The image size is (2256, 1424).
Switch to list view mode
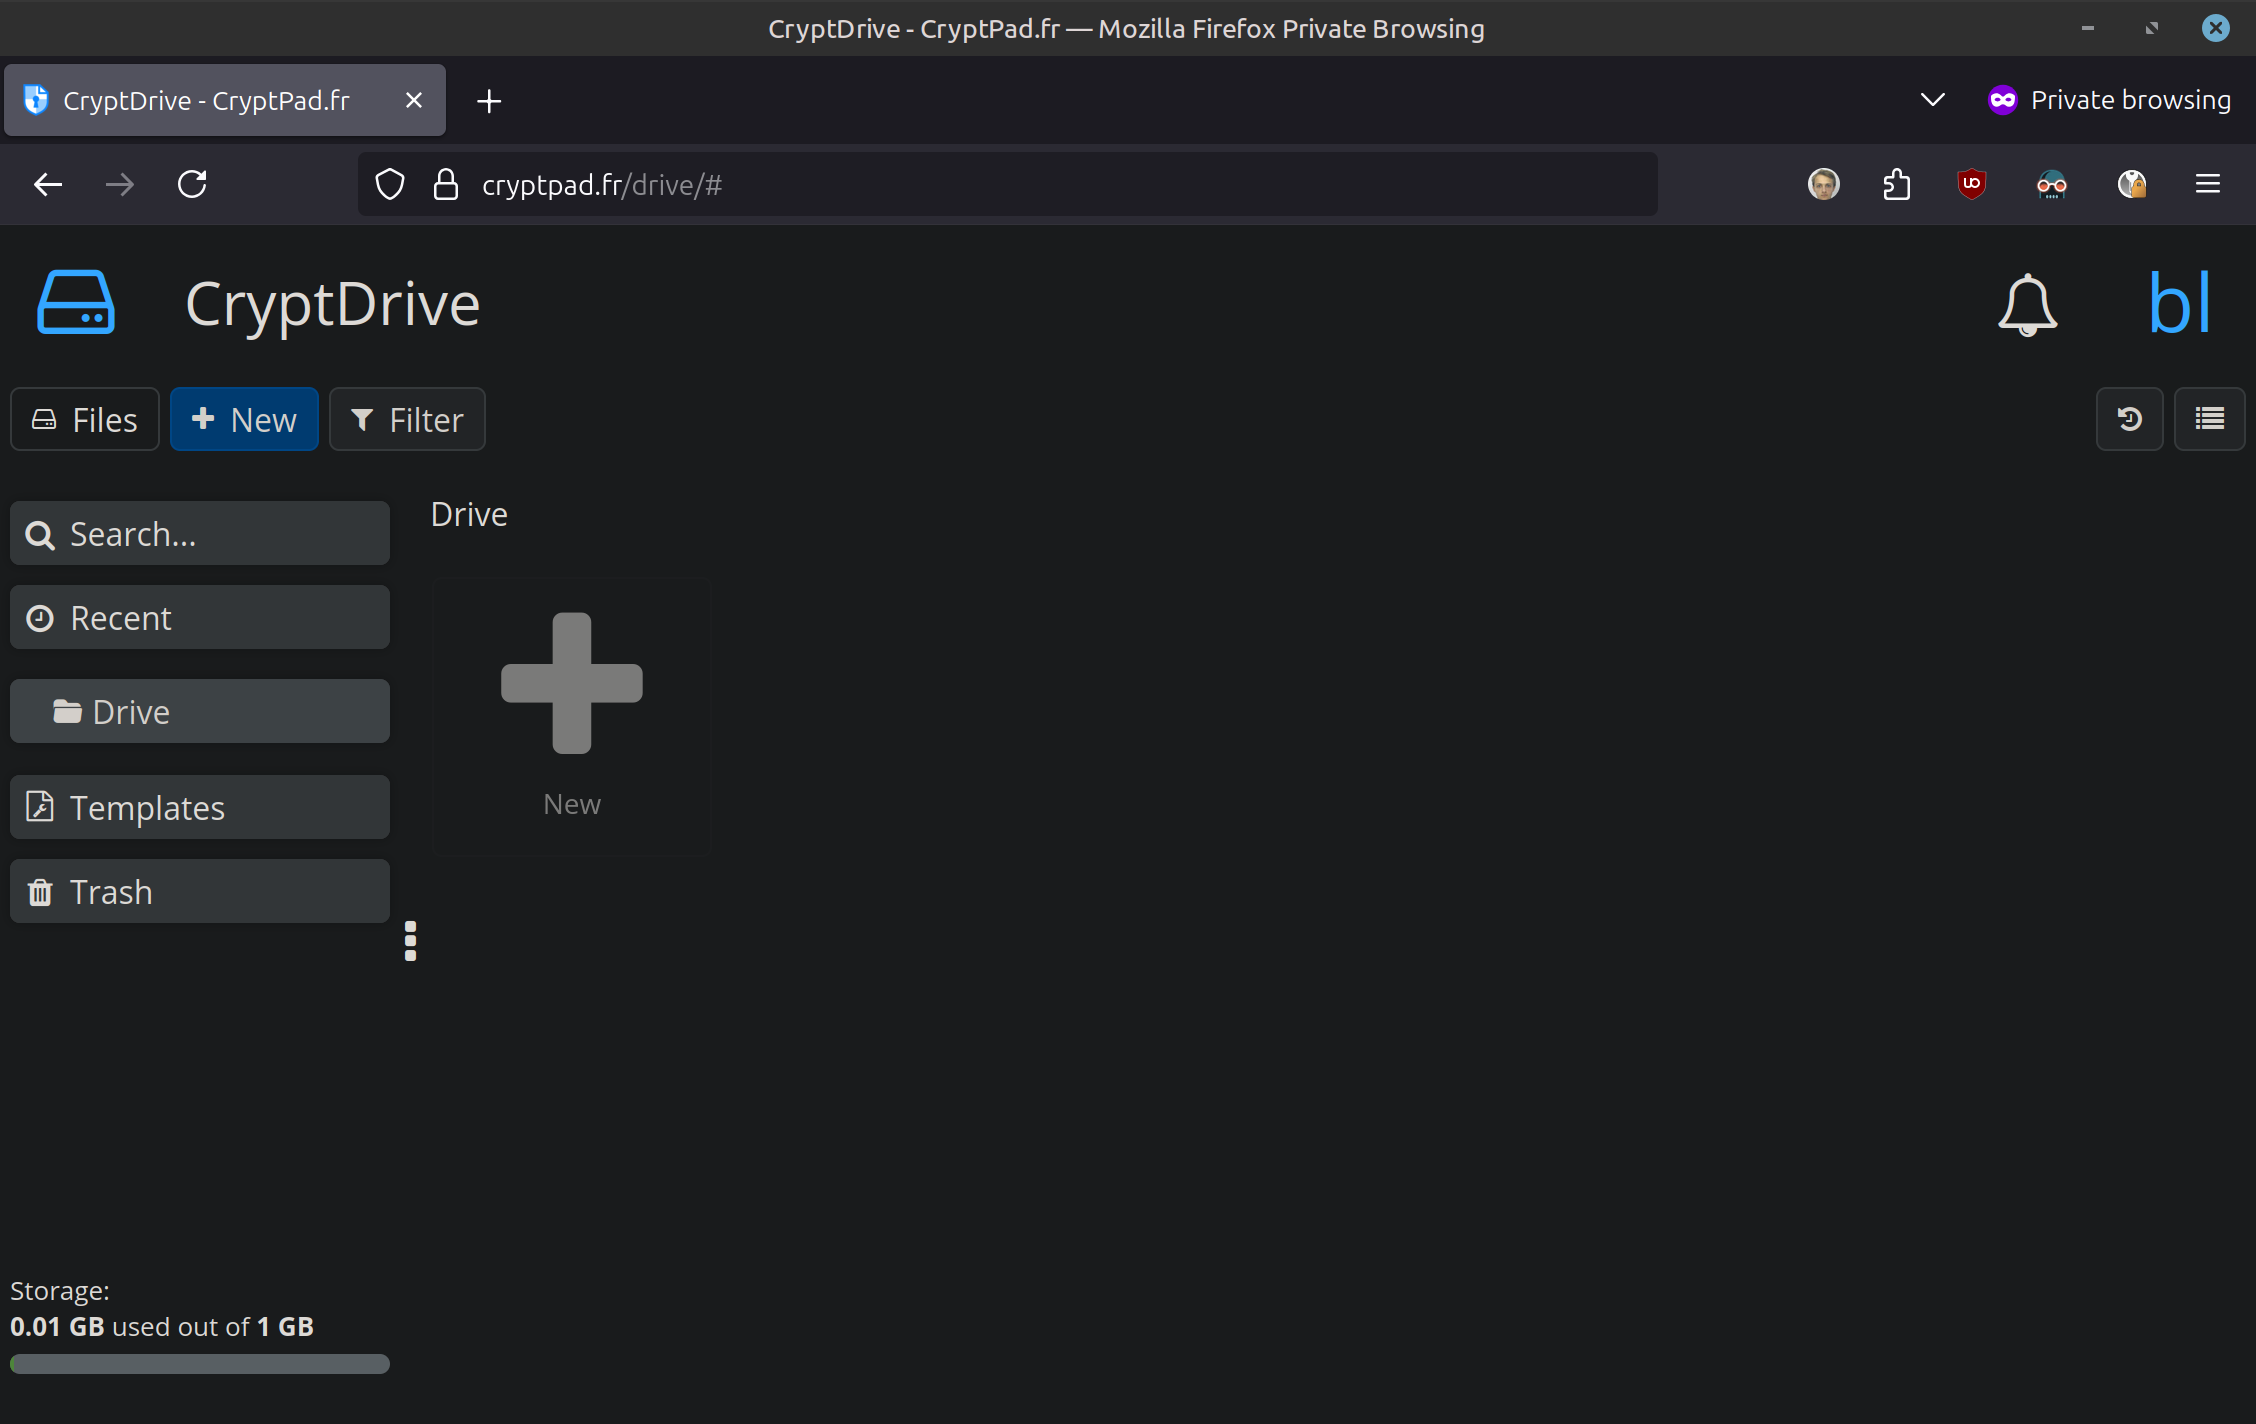pyautogui.click(x=2209, y=419)
